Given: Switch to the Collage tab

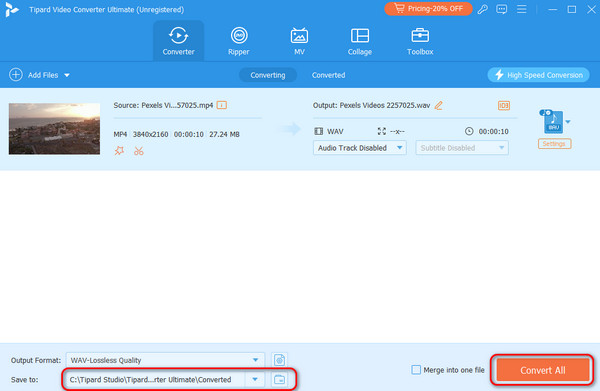Looking at the screenshot, I should [x=360, y=41].
